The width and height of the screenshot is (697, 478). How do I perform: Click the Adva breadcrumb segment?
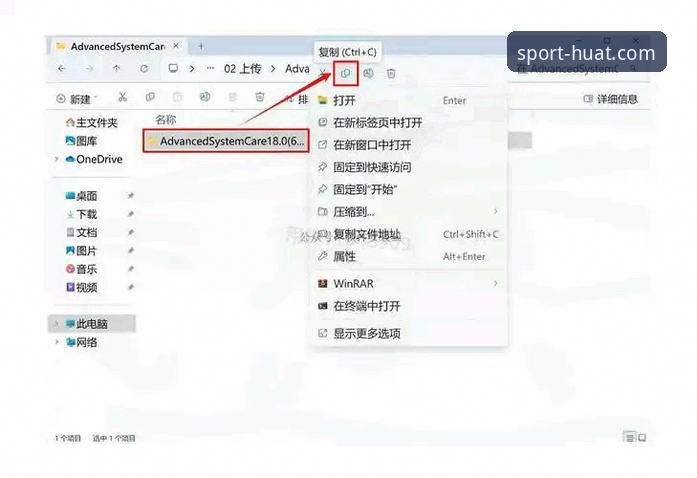(x=297, y=68)
